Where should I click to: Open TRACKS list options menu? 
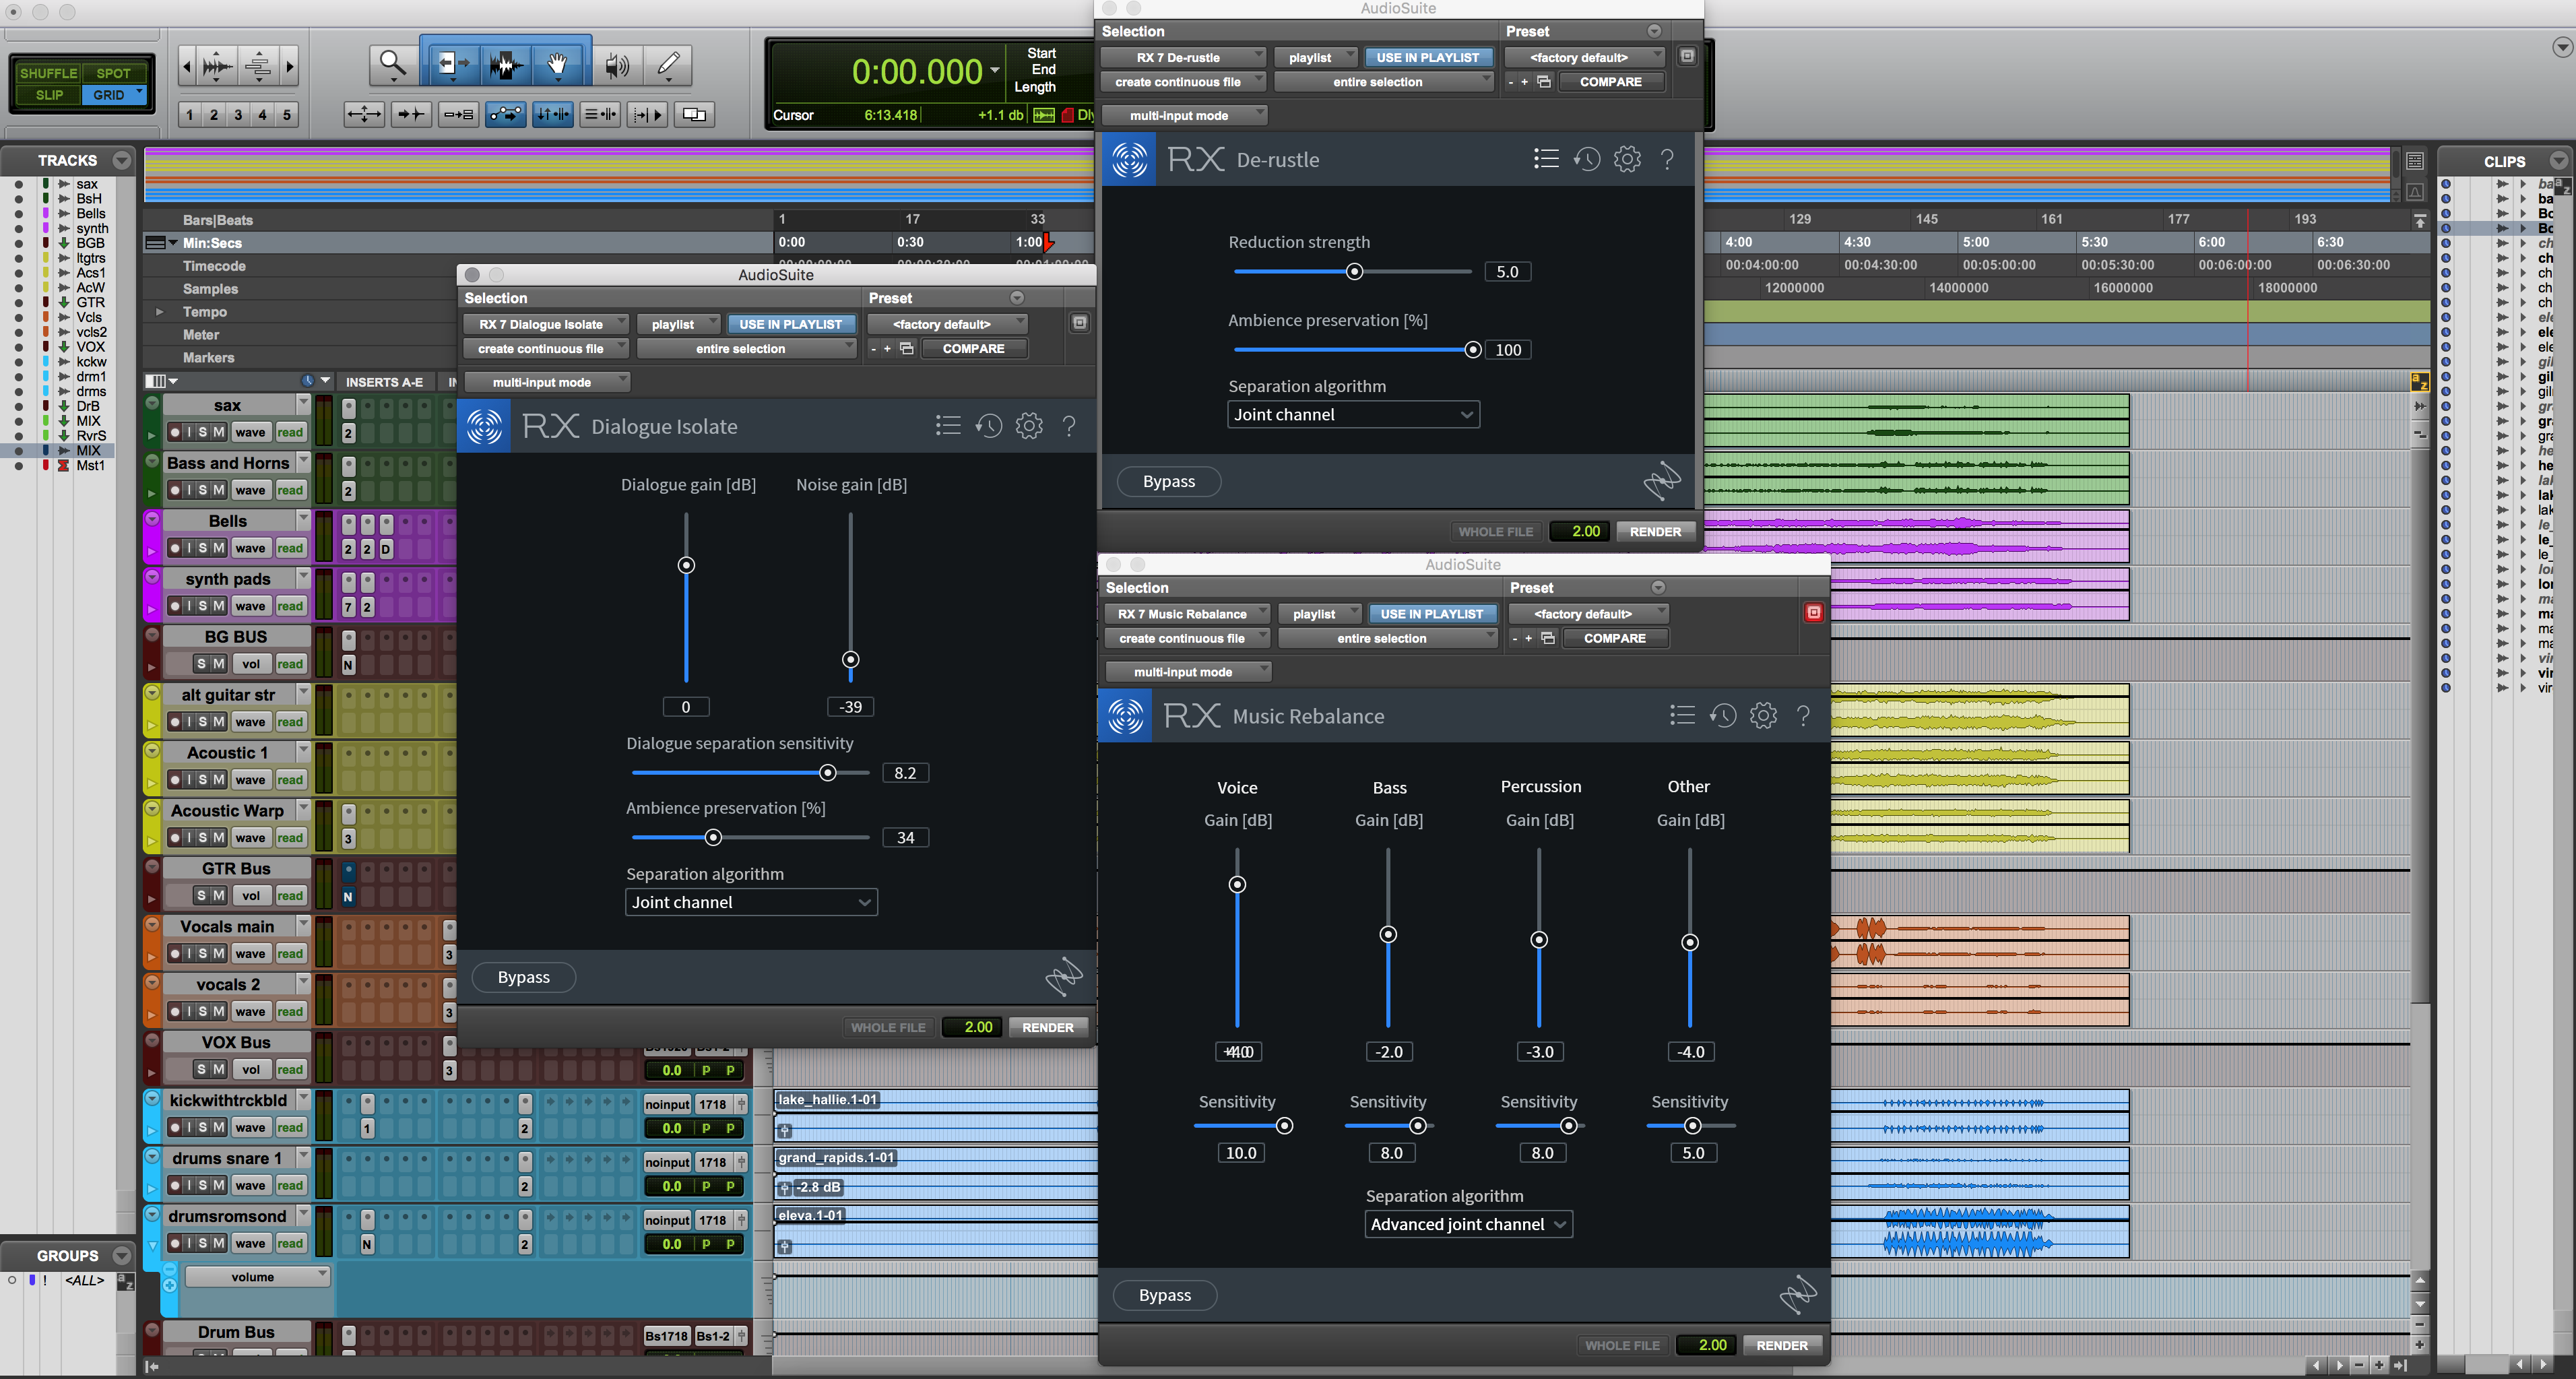122,160
